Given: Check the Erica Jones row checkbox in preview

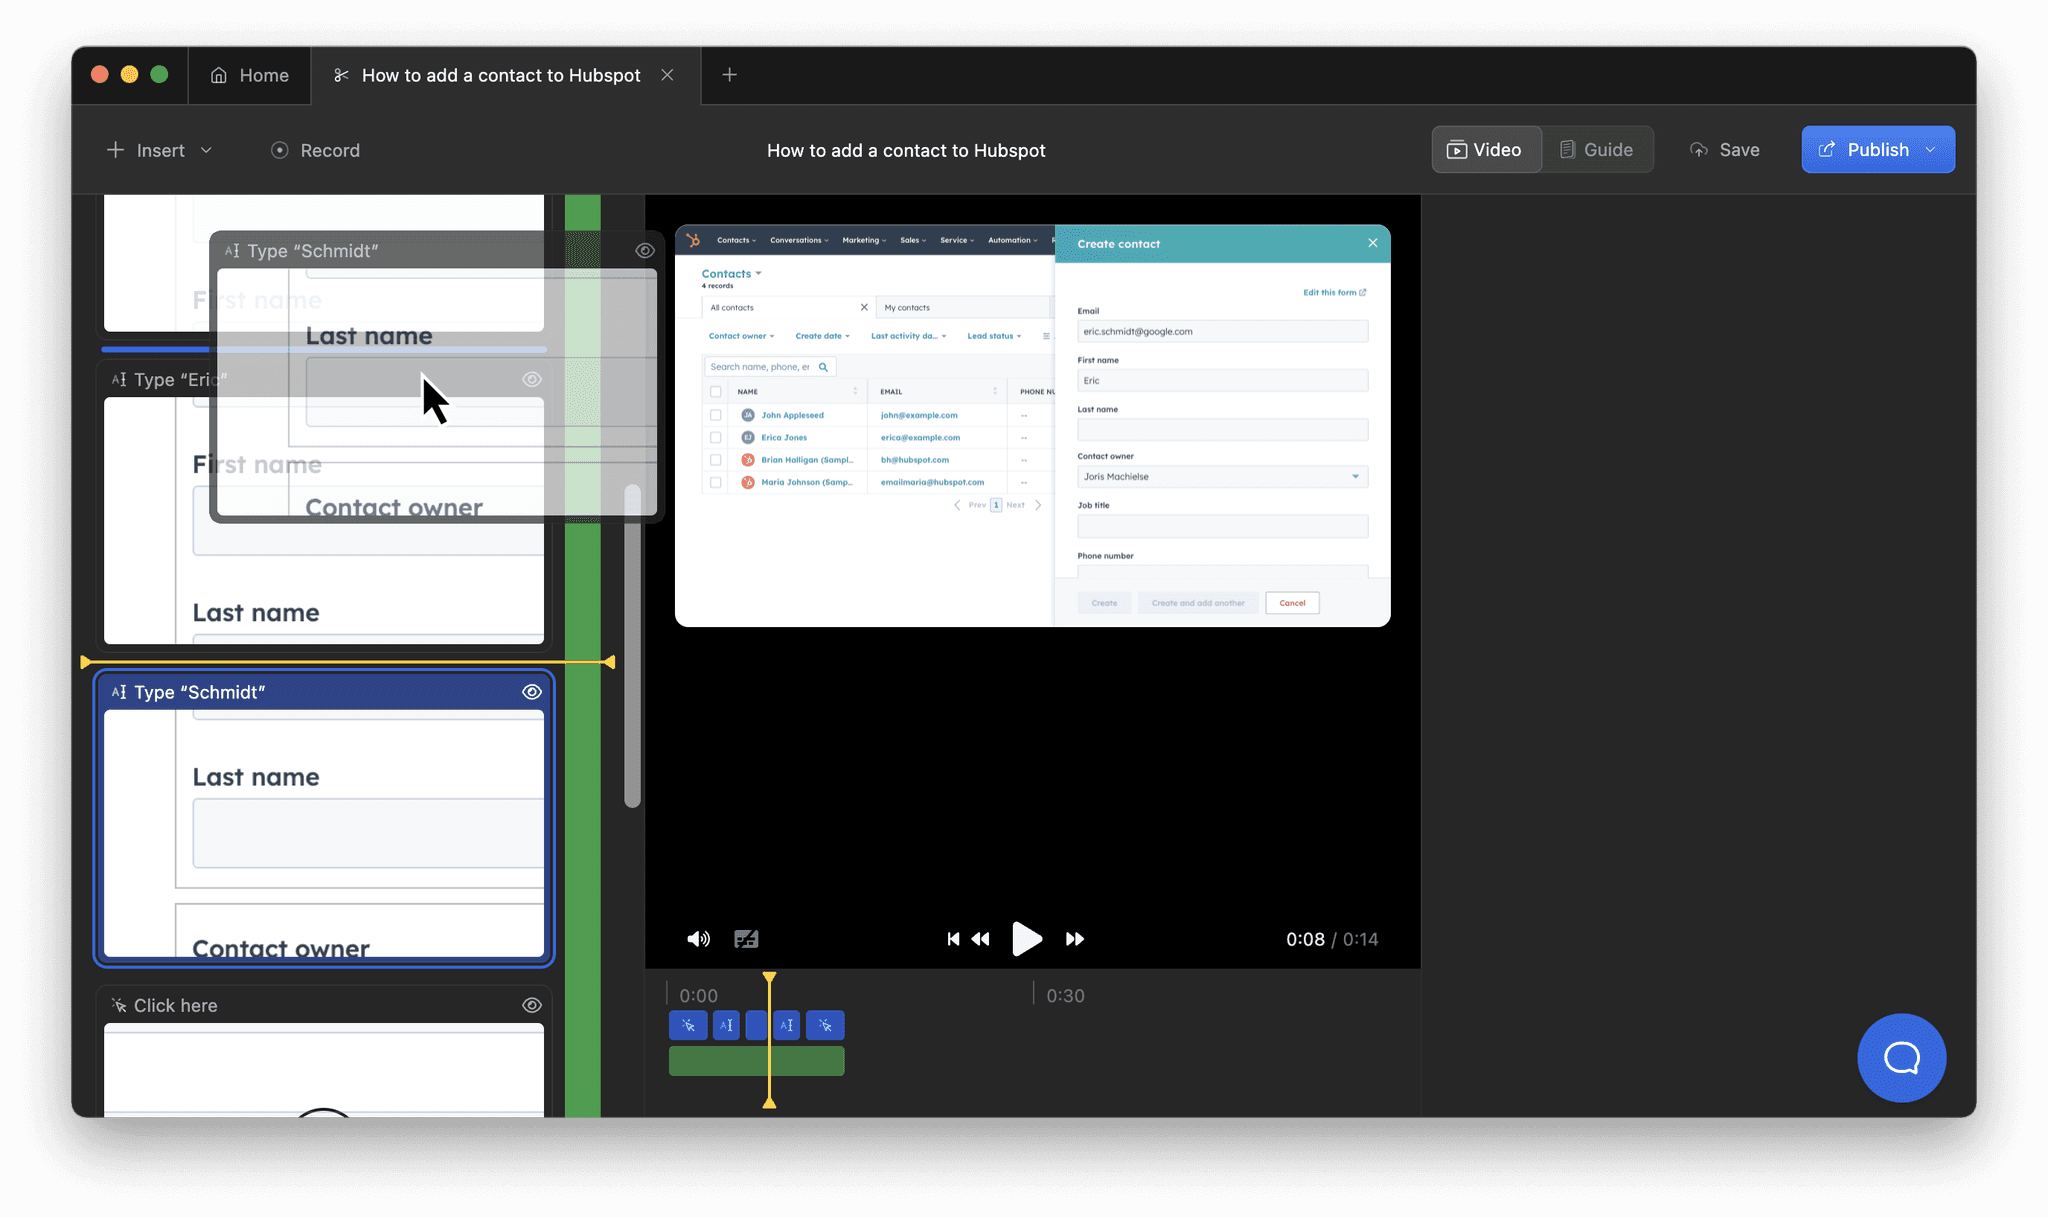Looking at the screenshot, I should tap(715, 438).
